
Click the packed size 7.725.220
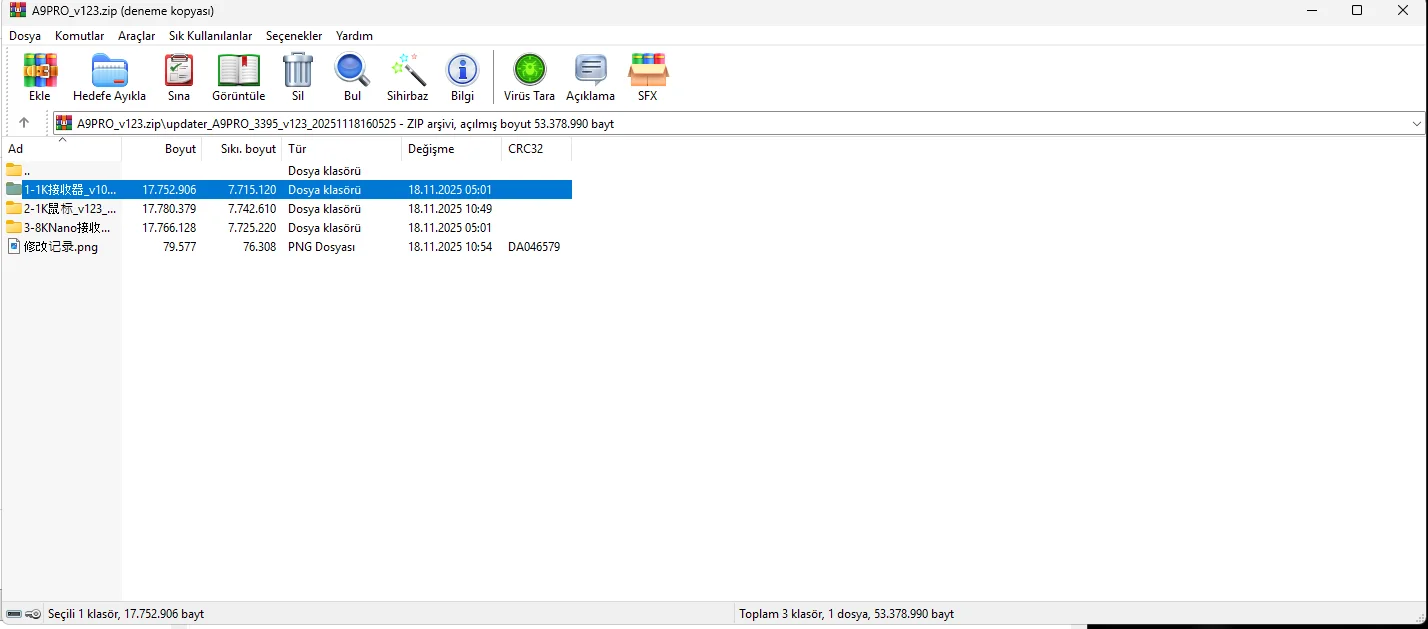click(x=252, y=227)
